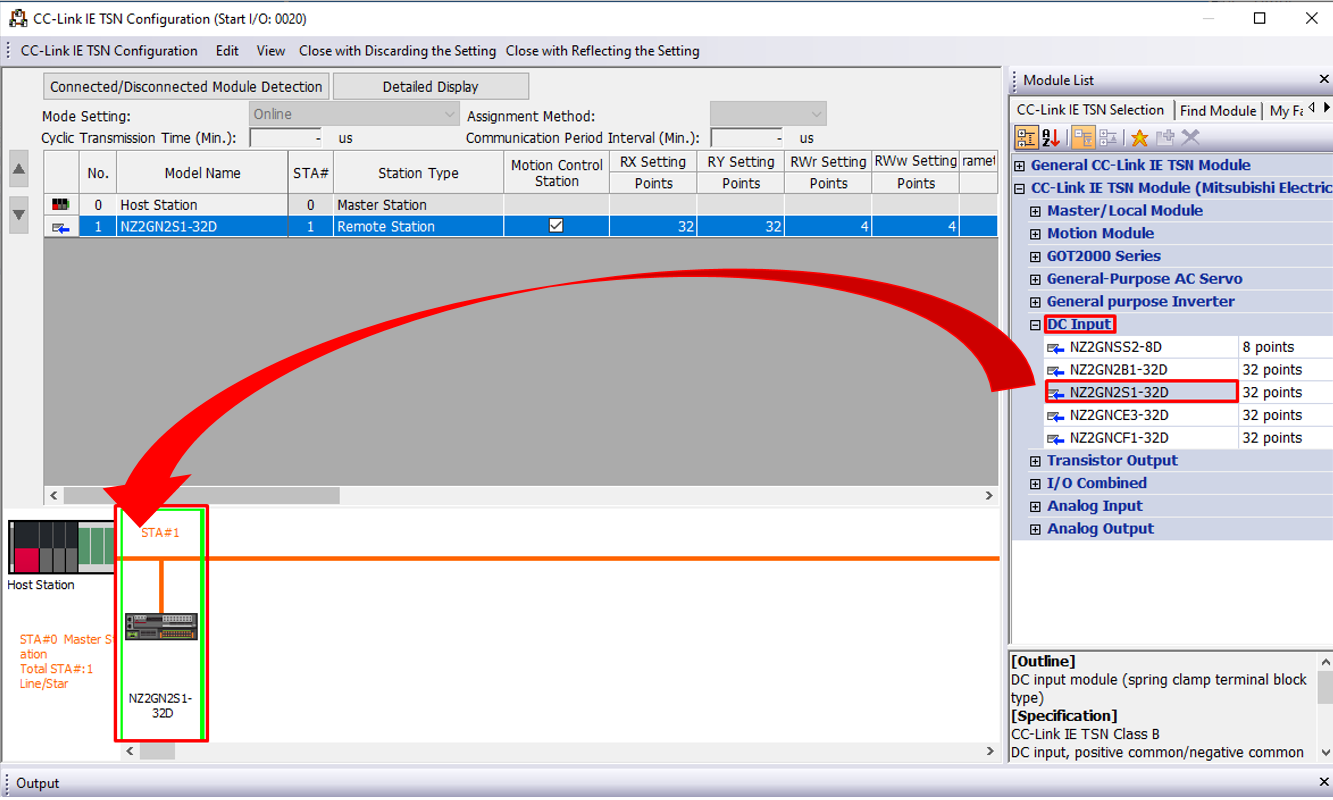This screenshot has width=1333, height=800.
Task: Toggle the Motion Control Station checkbox for NZ2GN2S1-32D
Action: click(556, 226)
